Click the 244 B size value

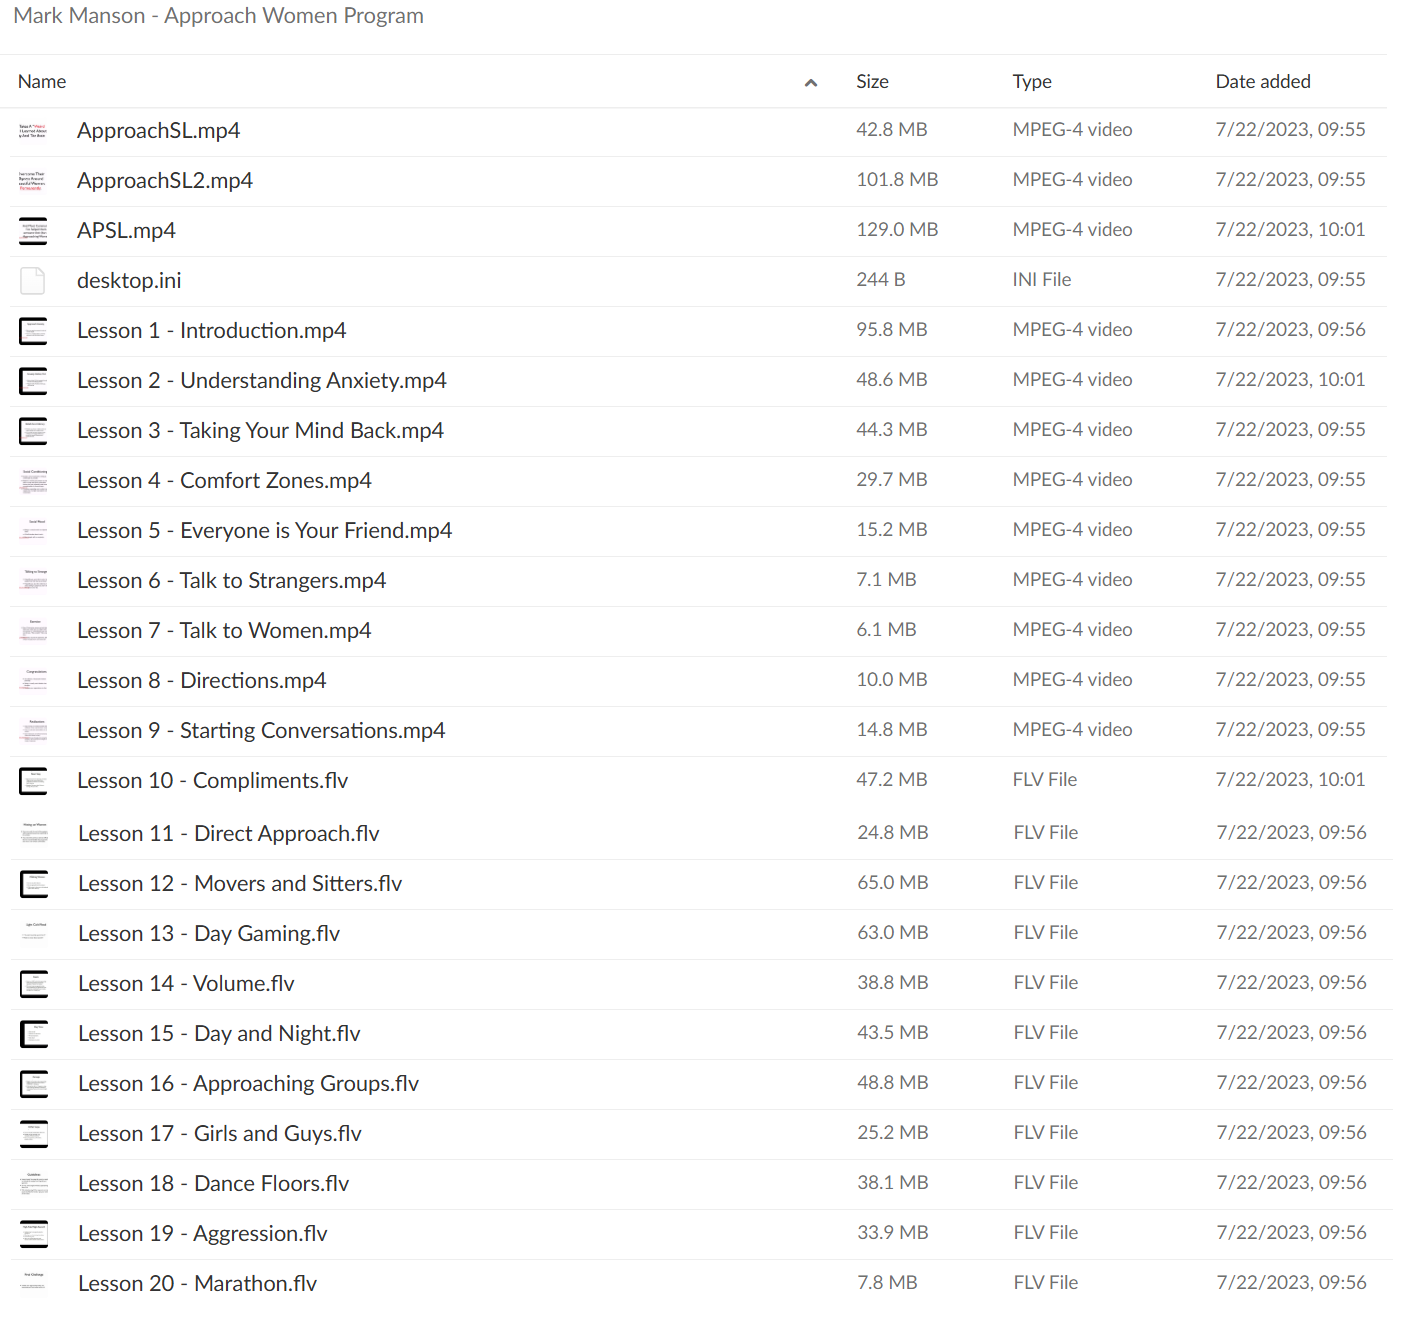click(880, 280)
